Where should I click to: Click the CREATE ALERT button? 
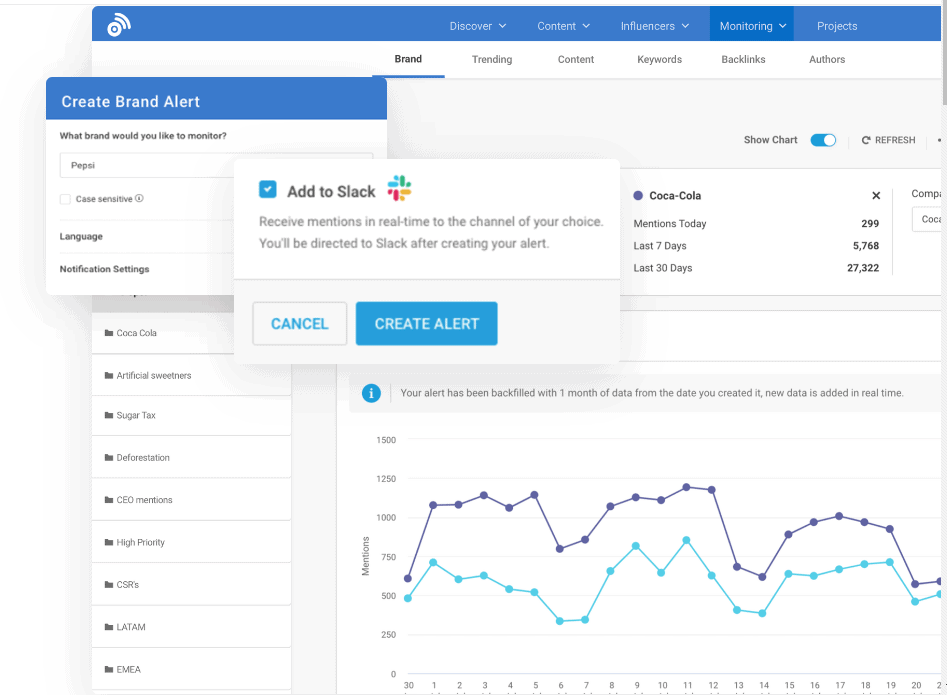click(426, 323)
